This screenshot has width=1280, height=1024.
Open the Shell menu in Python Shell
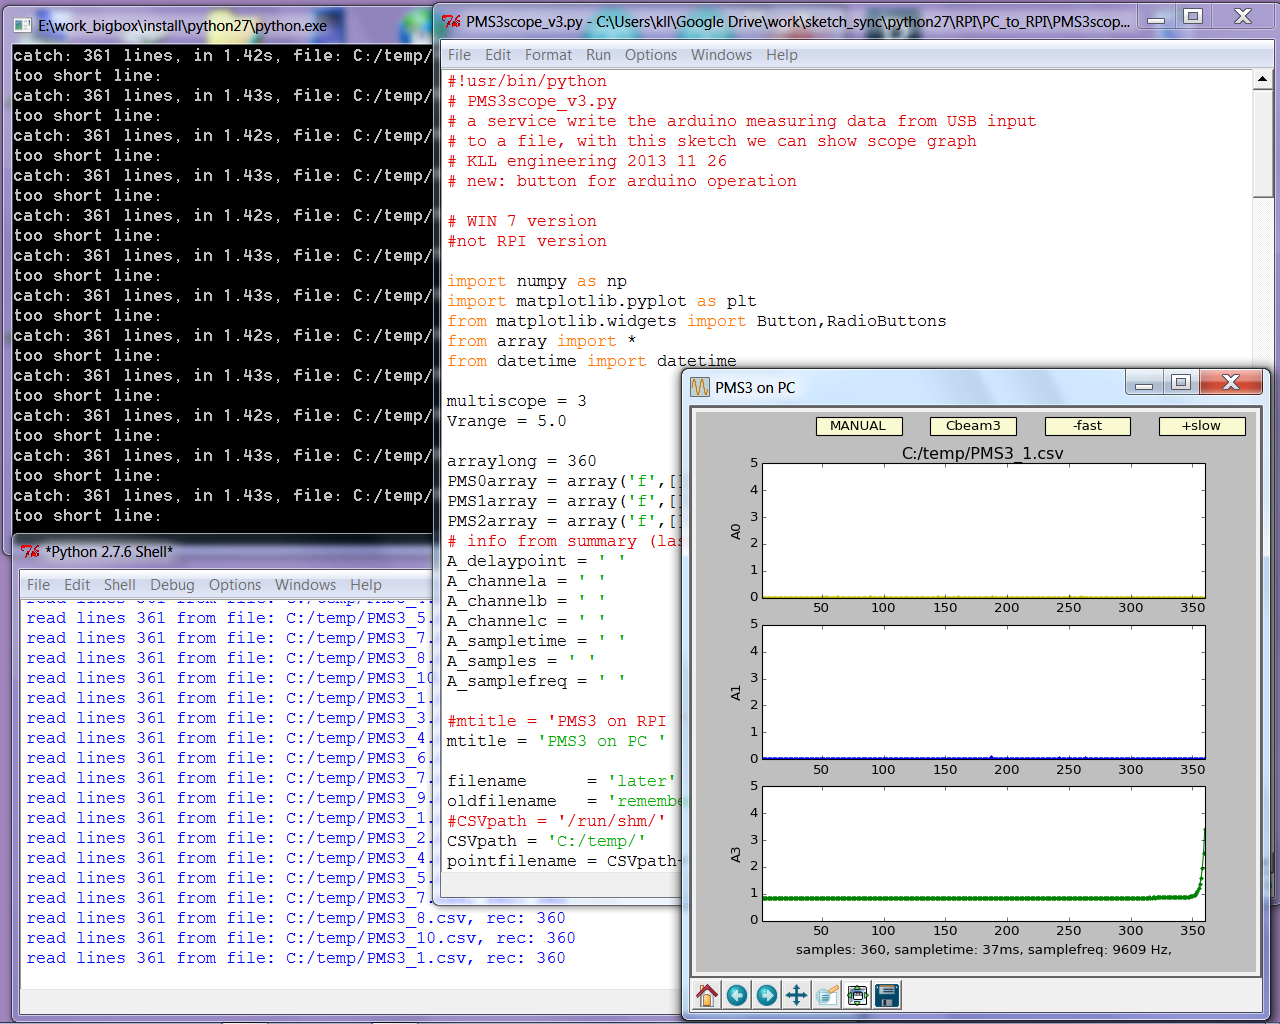coord(119,585)
